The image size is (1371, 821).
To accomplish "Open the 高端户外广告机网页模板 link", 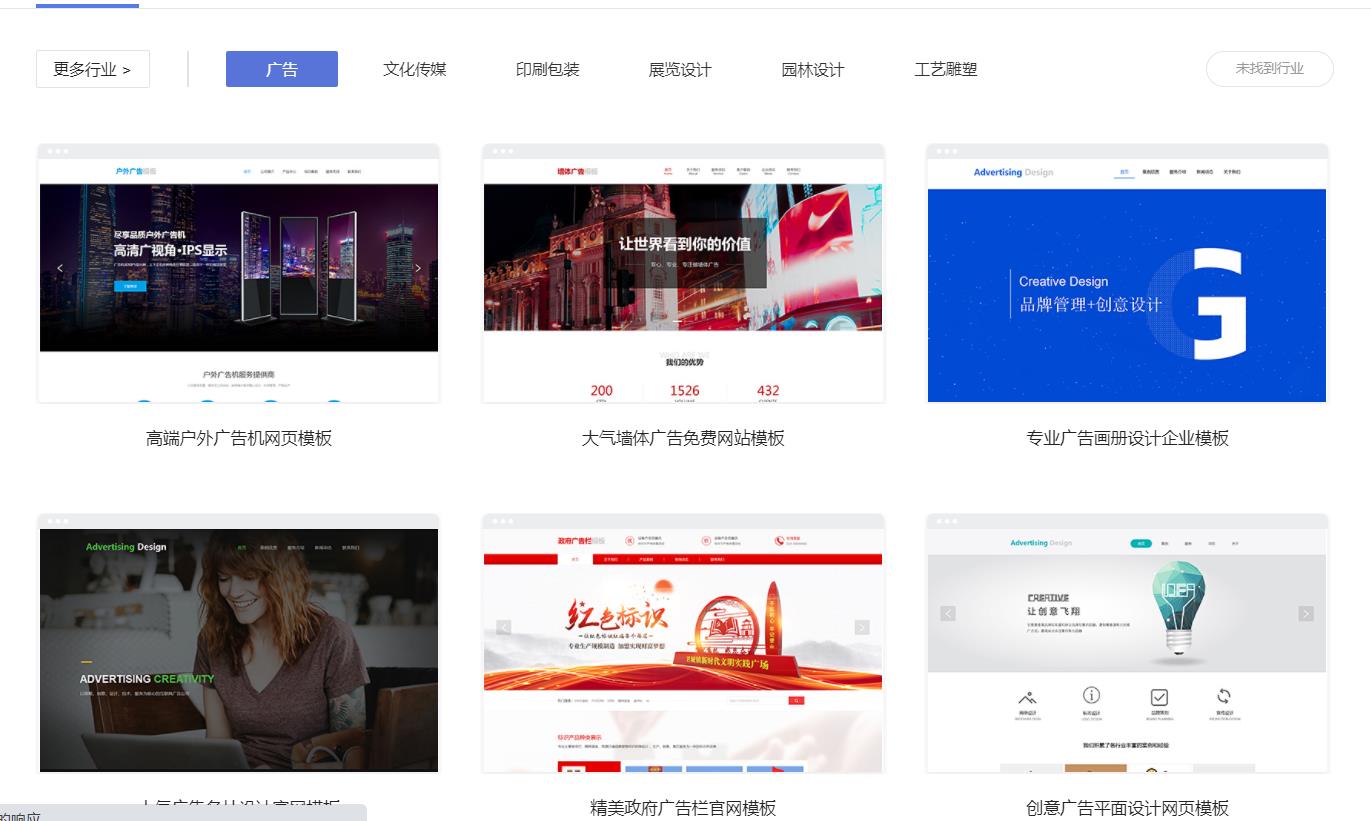I will [x=237, y=438].
